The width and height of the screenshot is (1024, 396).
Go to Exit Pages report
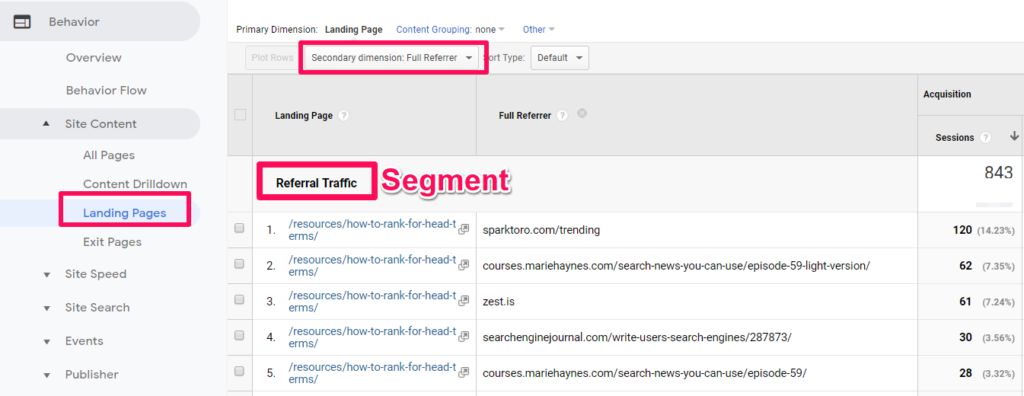pyautogui.click(x=112, y=242)
